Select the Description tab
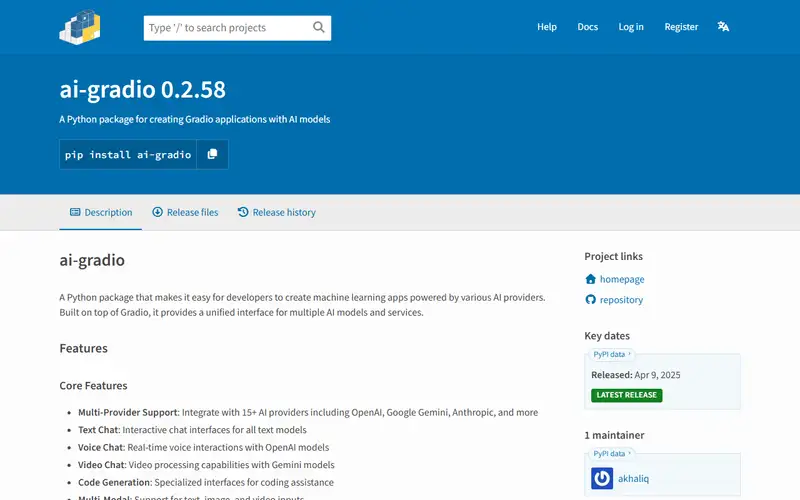Viewport: 800px width, 500px height. click(x=101, y=212)
